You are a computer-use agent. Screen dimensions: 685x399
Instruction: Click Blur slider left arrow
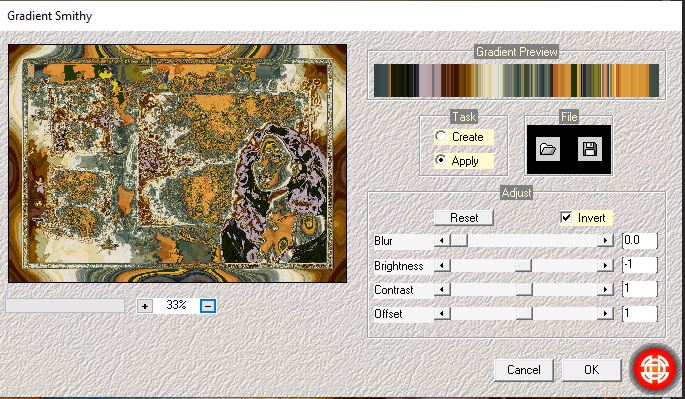click(442, 240)
